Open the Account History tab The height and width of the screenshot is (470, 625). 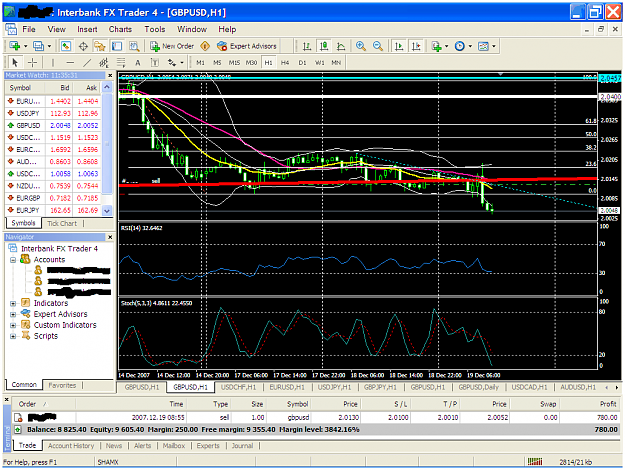click(x=71, y=446)
